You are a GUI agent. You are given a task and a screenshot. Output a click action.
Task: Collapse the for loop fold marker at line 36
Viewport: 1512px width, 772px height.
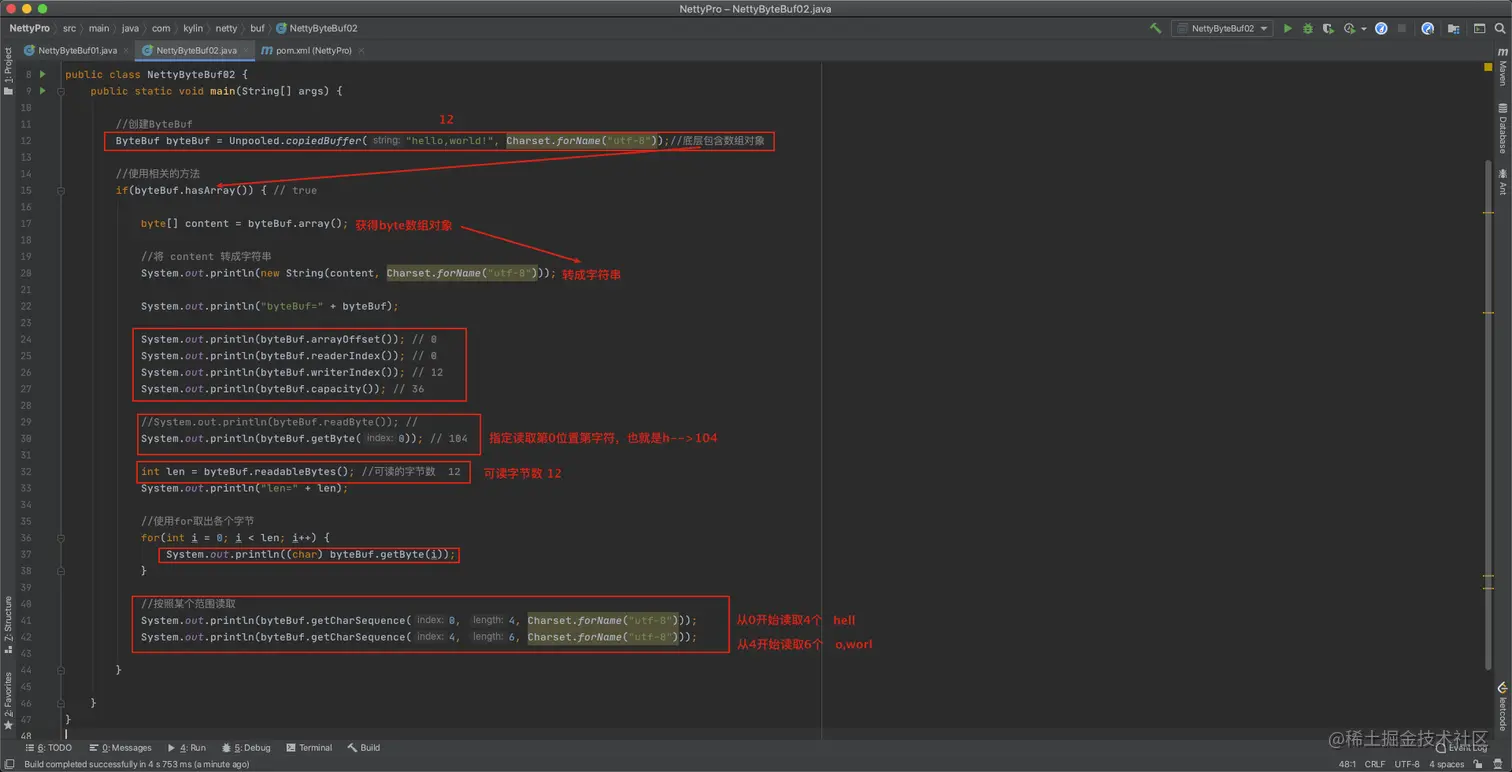click(61, 538)
